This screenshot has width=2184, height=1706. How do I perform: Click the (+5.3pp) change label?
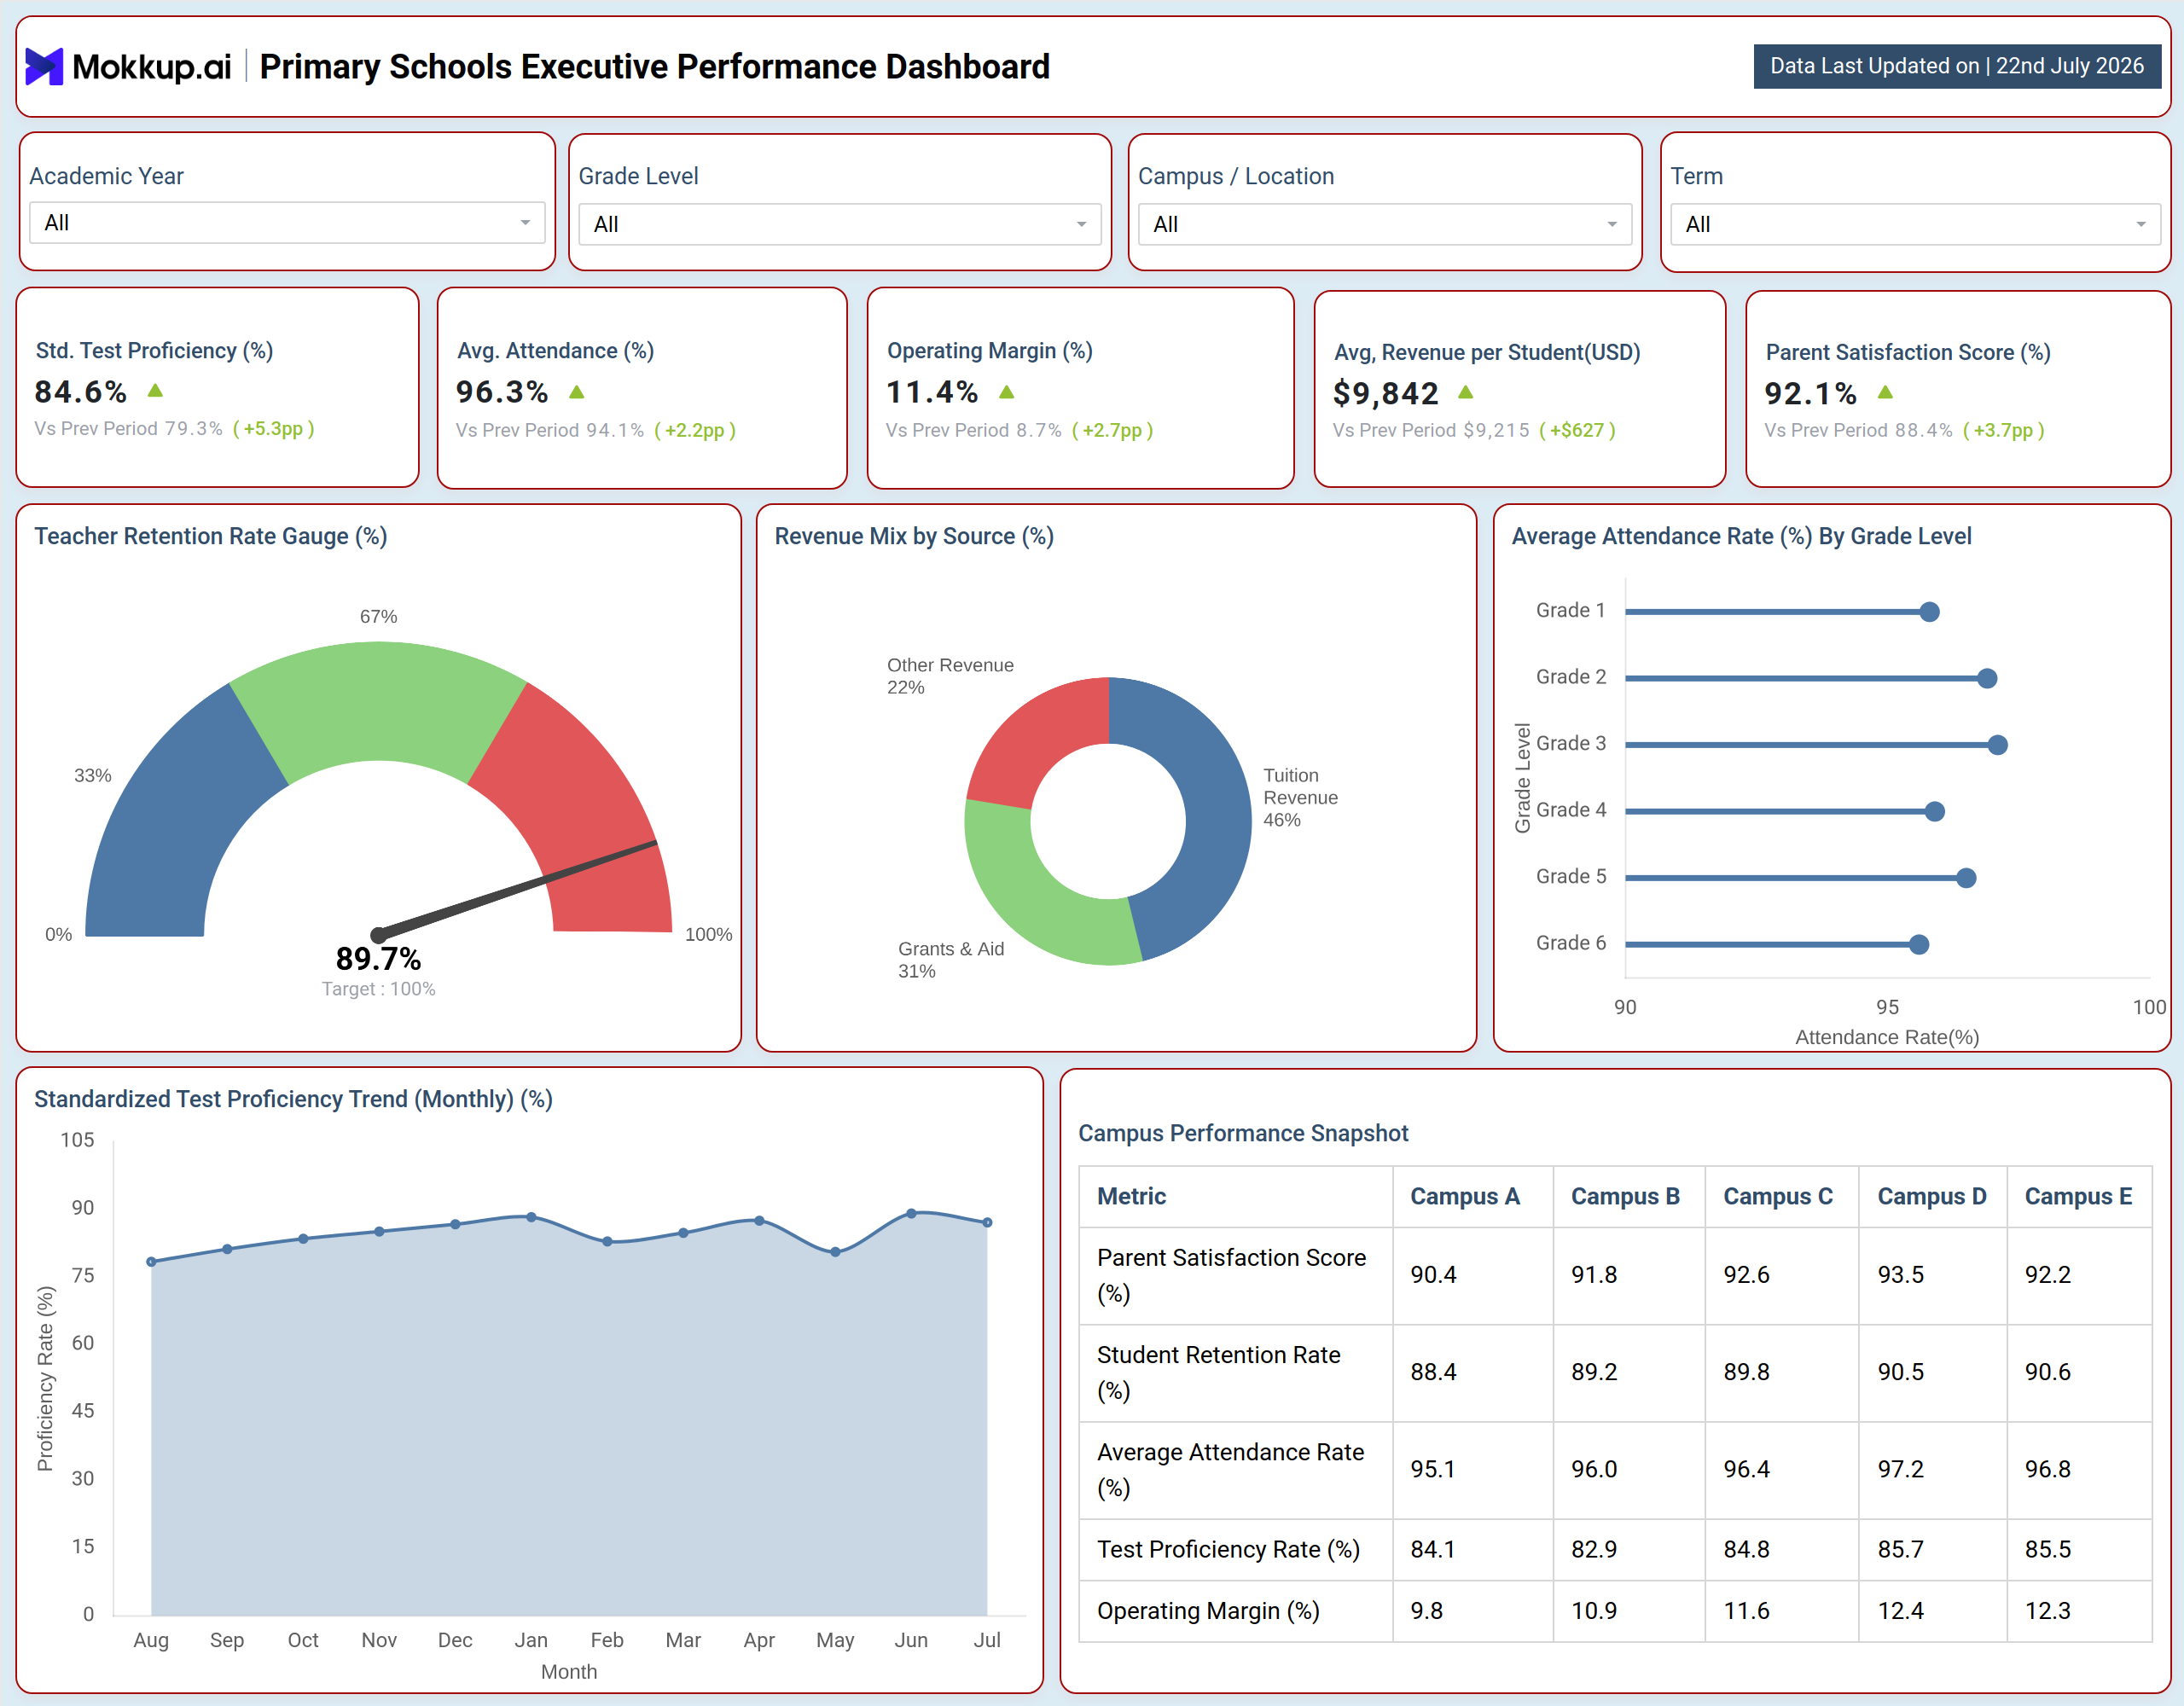click(273, 428)
